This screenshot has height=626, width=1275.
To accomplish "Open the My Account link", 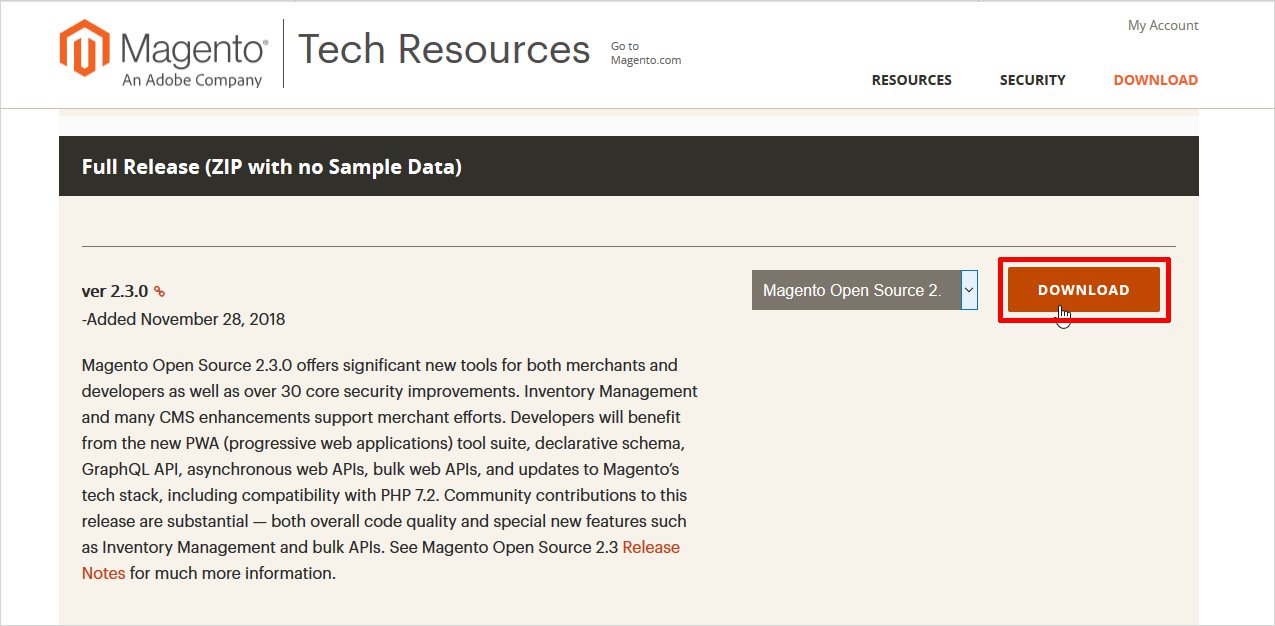I will tap(1163, 25).
